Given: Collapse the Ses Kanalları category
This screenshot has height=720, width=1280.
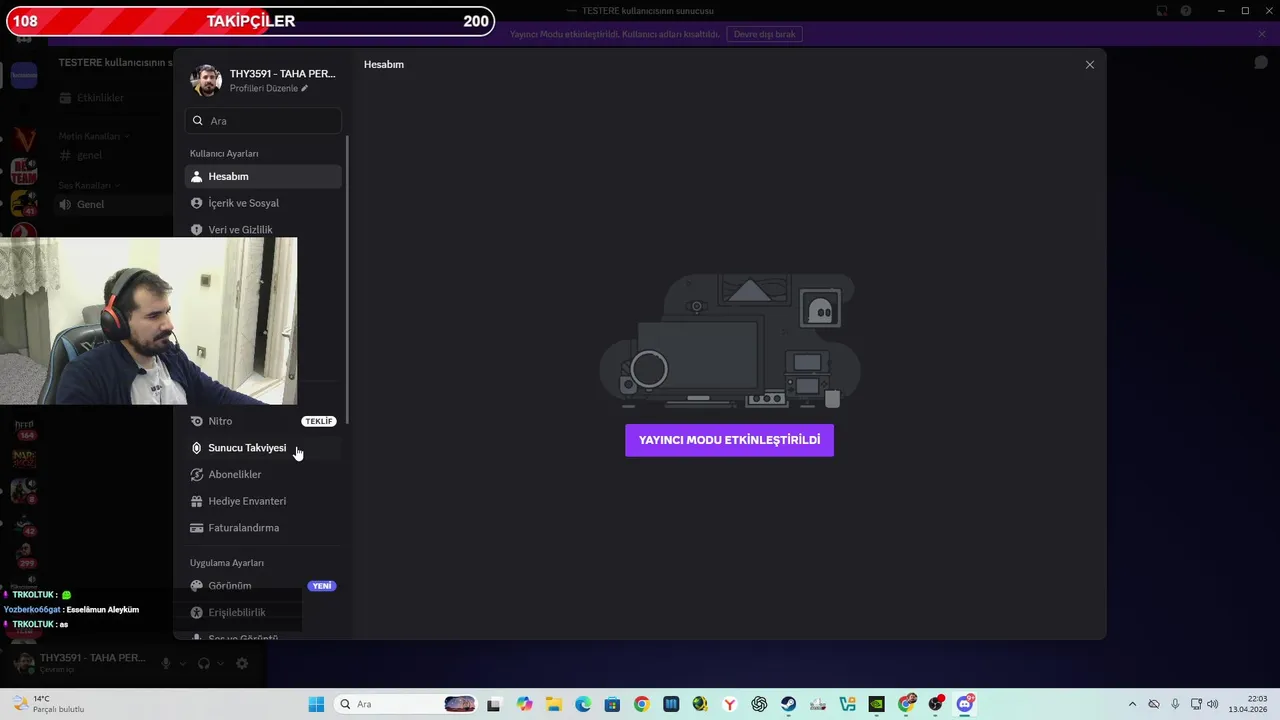Looking at the screenshot, I should click(89, 185).
